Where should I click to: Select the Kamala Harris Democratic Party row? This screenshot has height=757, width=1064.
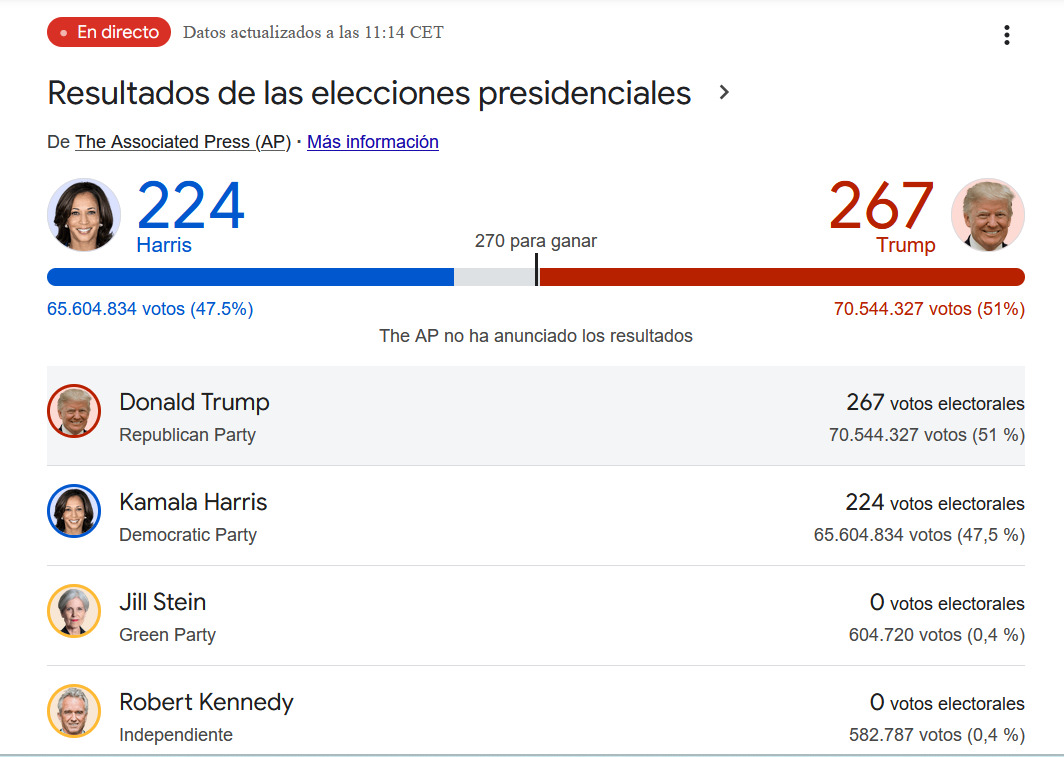coord(535,516)
